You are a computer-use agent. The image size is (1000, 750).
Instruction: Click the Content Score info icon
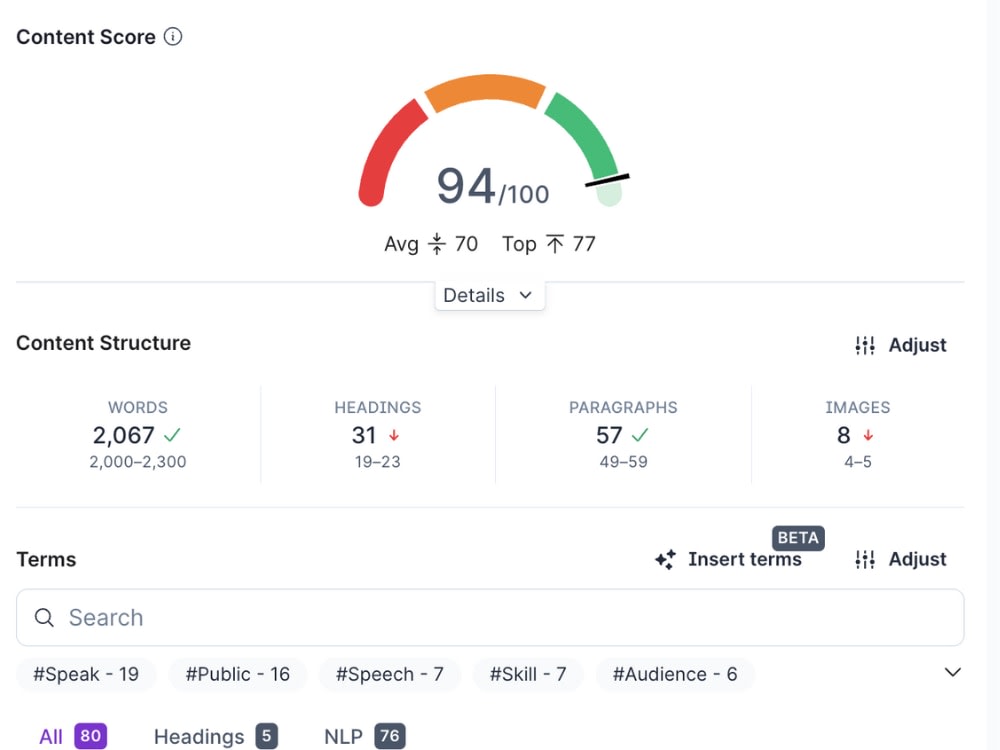(173, 36)
